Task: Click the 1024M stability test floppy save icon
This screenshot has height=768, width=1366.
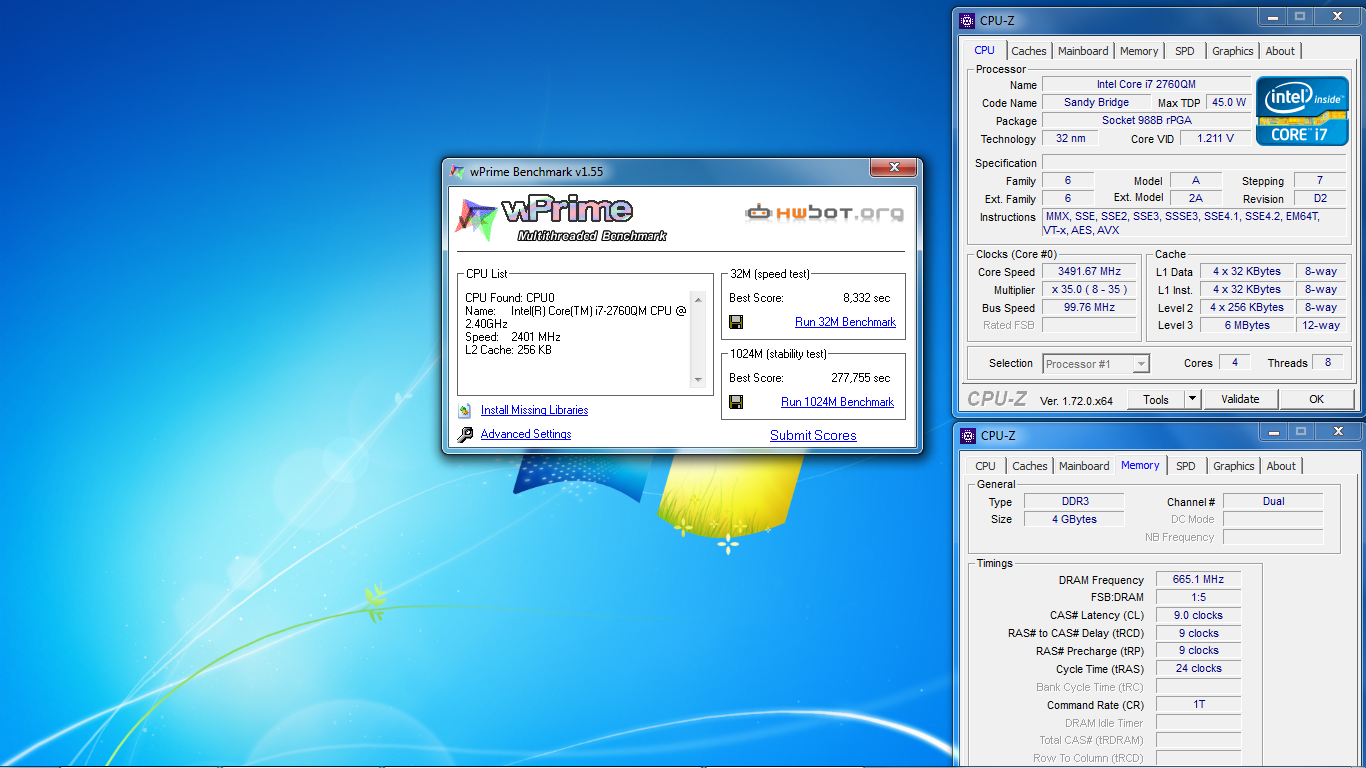Action: (x=736, y=402)
